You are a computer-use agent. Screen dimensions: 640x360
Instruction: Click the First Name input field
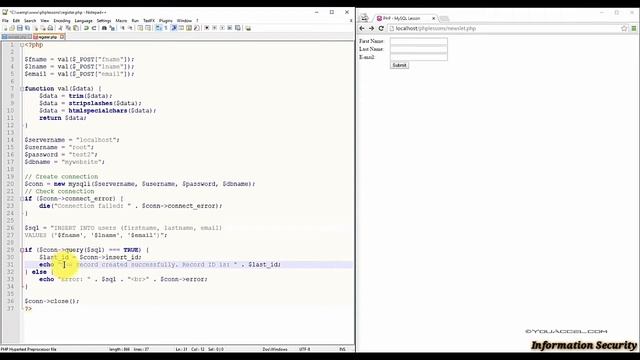coord(418,41)
